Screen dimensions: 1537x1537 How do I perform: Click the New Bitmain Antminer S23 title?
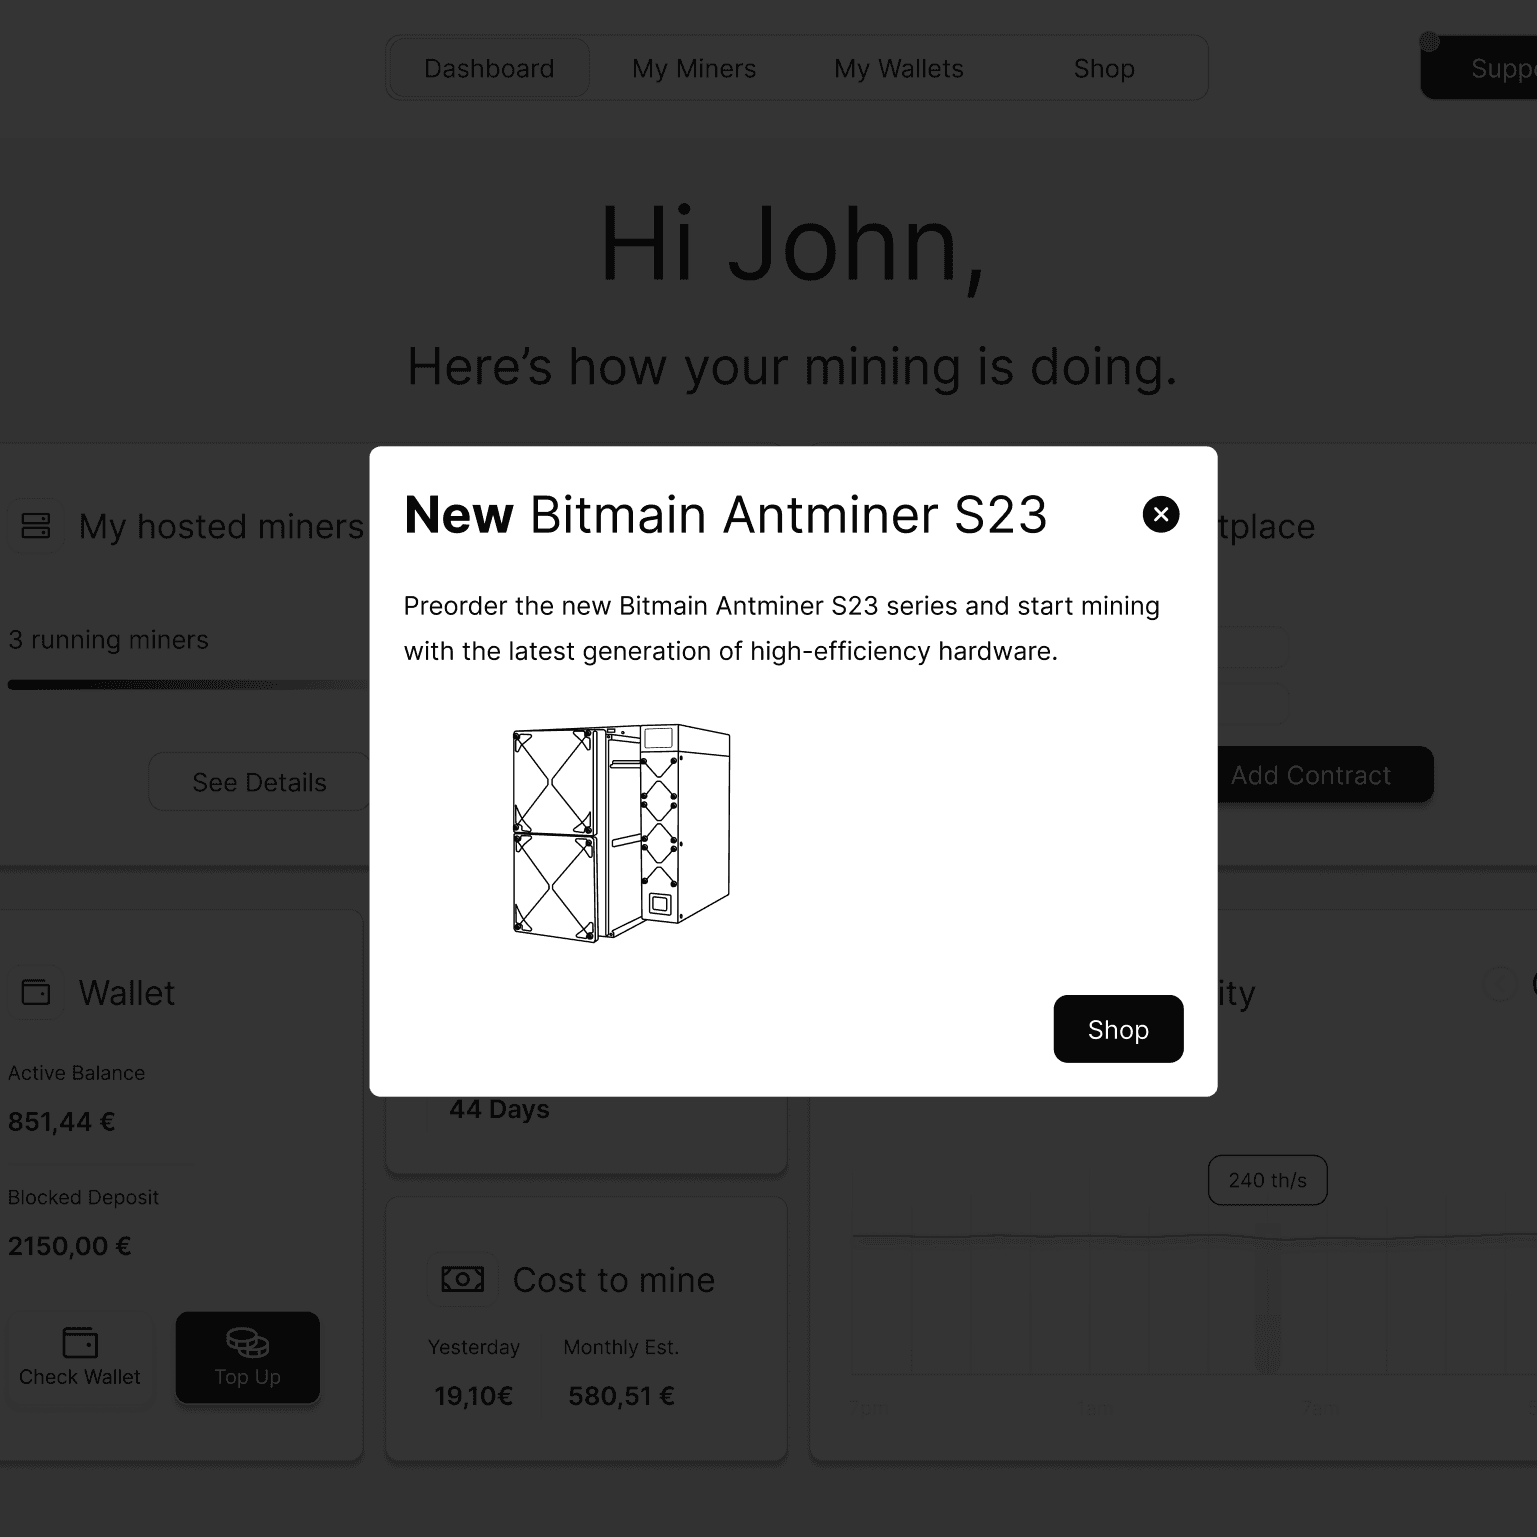pyautogui.click(x=726, y=515)
